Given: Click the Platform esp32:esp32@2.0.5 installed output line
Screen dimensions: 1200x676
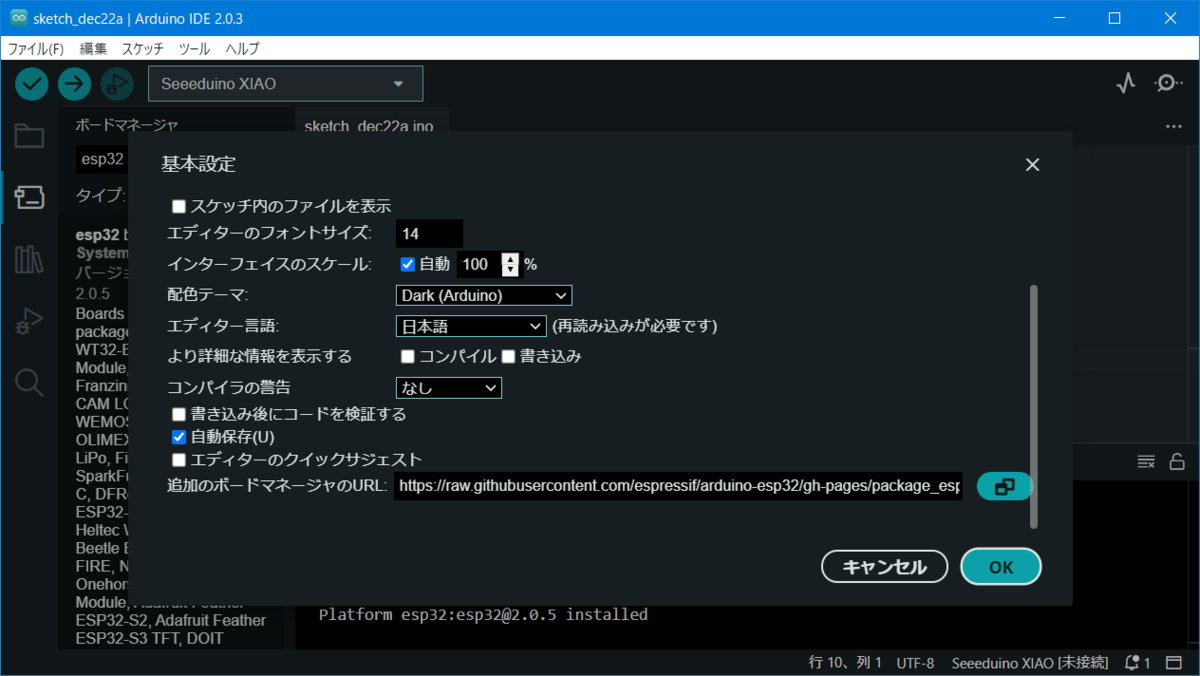Looking at the screenshot, I should tap(483, 614).
